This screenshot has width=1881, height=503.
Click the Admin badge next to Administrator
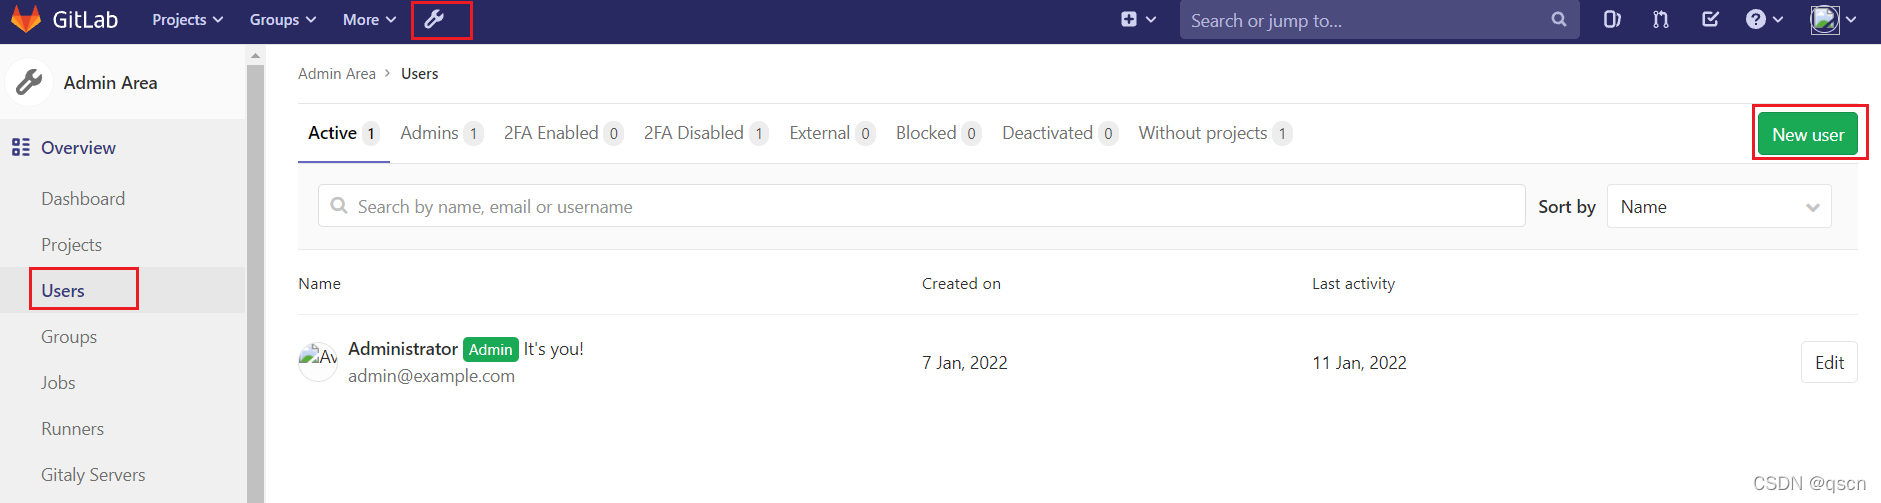491,349
